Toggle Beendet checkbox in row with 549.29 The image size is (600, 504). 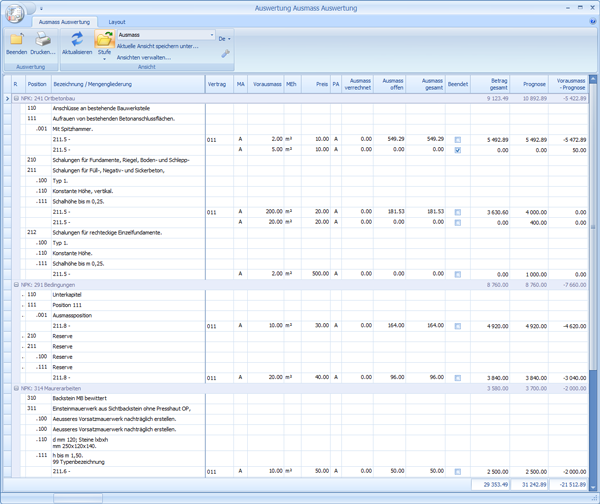(458, 140)
